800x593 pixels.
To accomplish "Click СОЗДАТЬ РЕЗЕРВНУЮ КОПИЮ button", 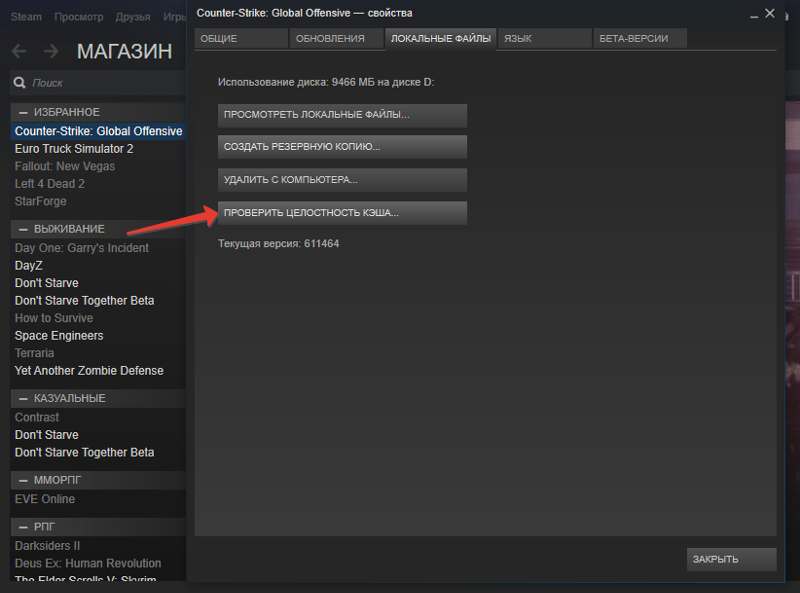I will [x=342, y=147].
